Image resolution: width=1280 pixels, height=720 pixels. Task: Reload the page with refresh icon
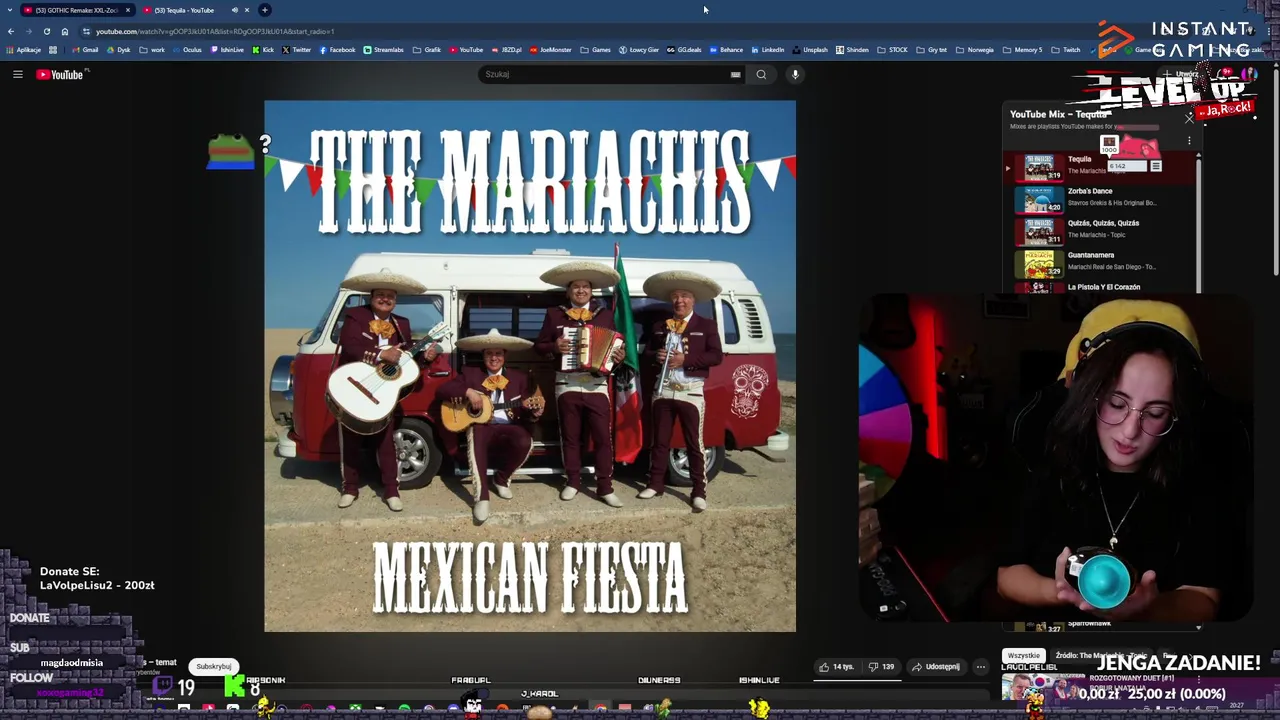[x=46, y=31]
